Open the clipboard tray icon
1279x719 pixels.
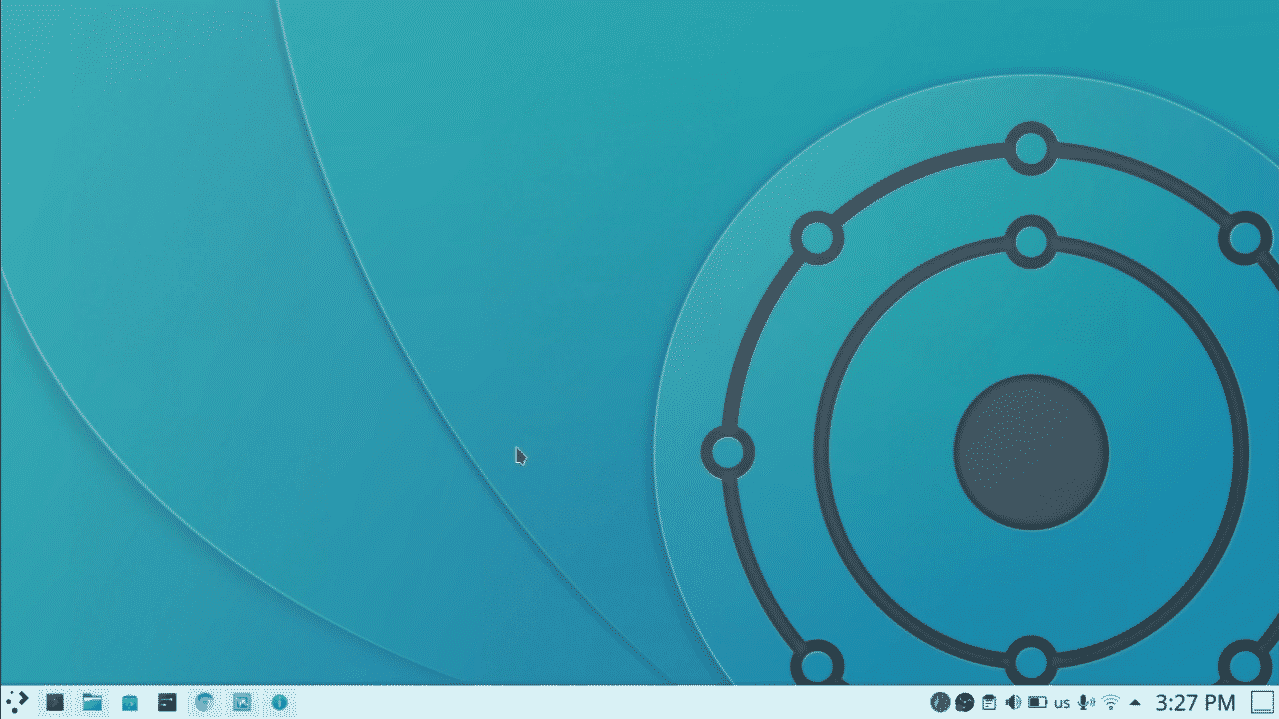click(988, 703)
